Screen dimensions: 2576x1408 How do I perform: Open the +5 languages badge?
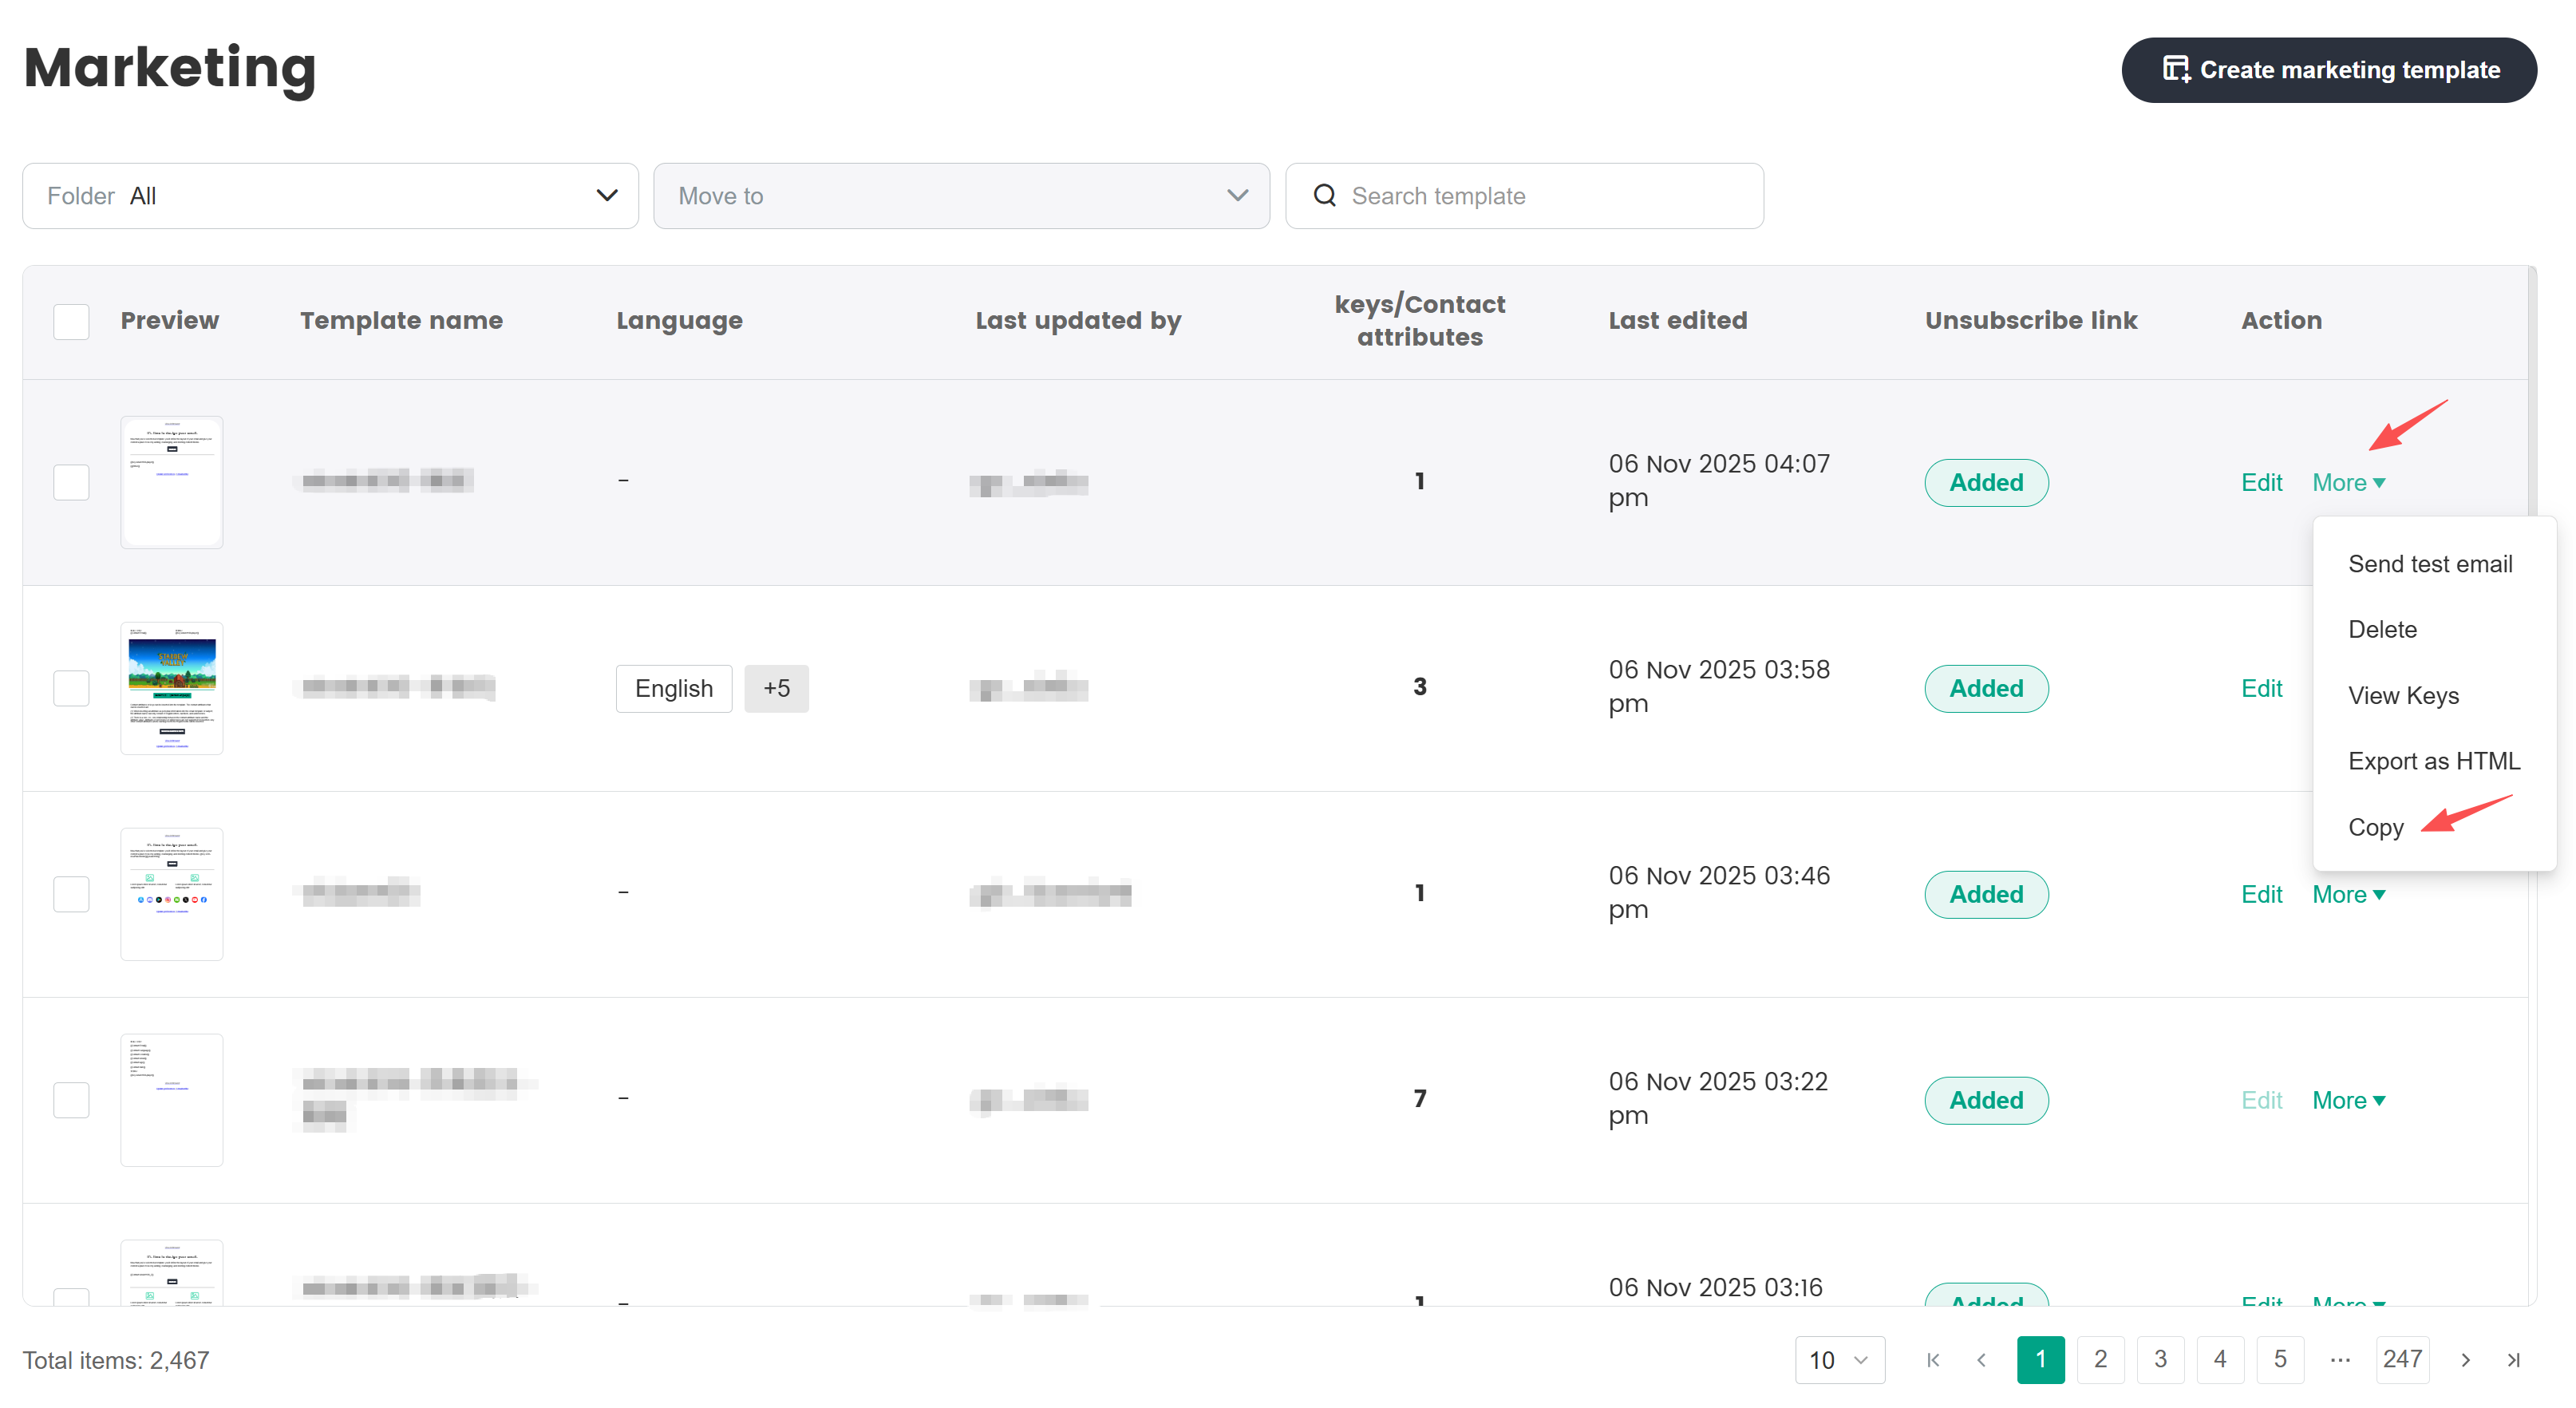pos(776,688)
